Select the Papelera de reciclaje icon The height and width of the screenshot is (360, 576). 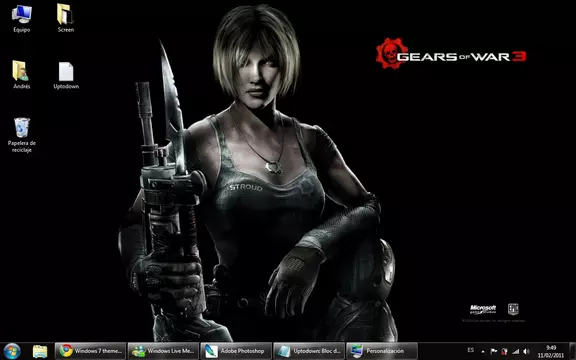coord(22,134)
